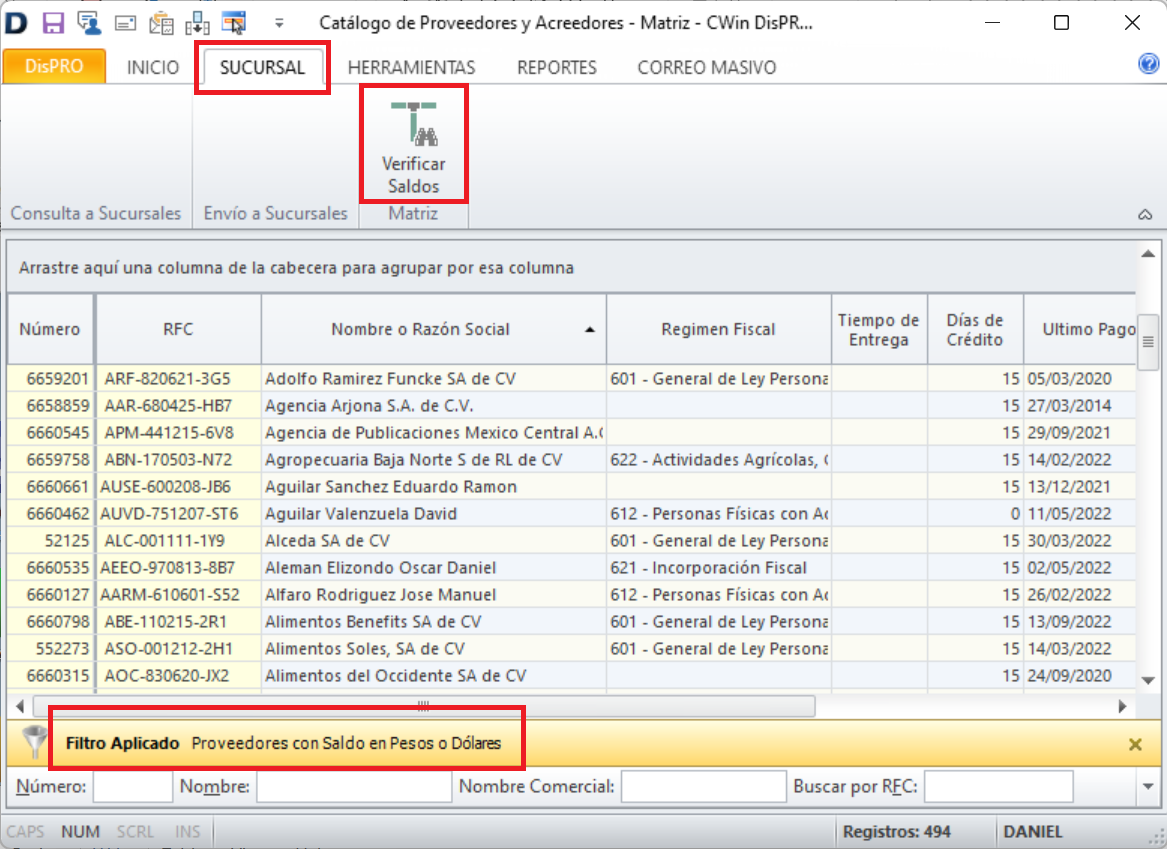Click the purple save icon in title bar
The image size is (1167, 849).
pos(54,22)
